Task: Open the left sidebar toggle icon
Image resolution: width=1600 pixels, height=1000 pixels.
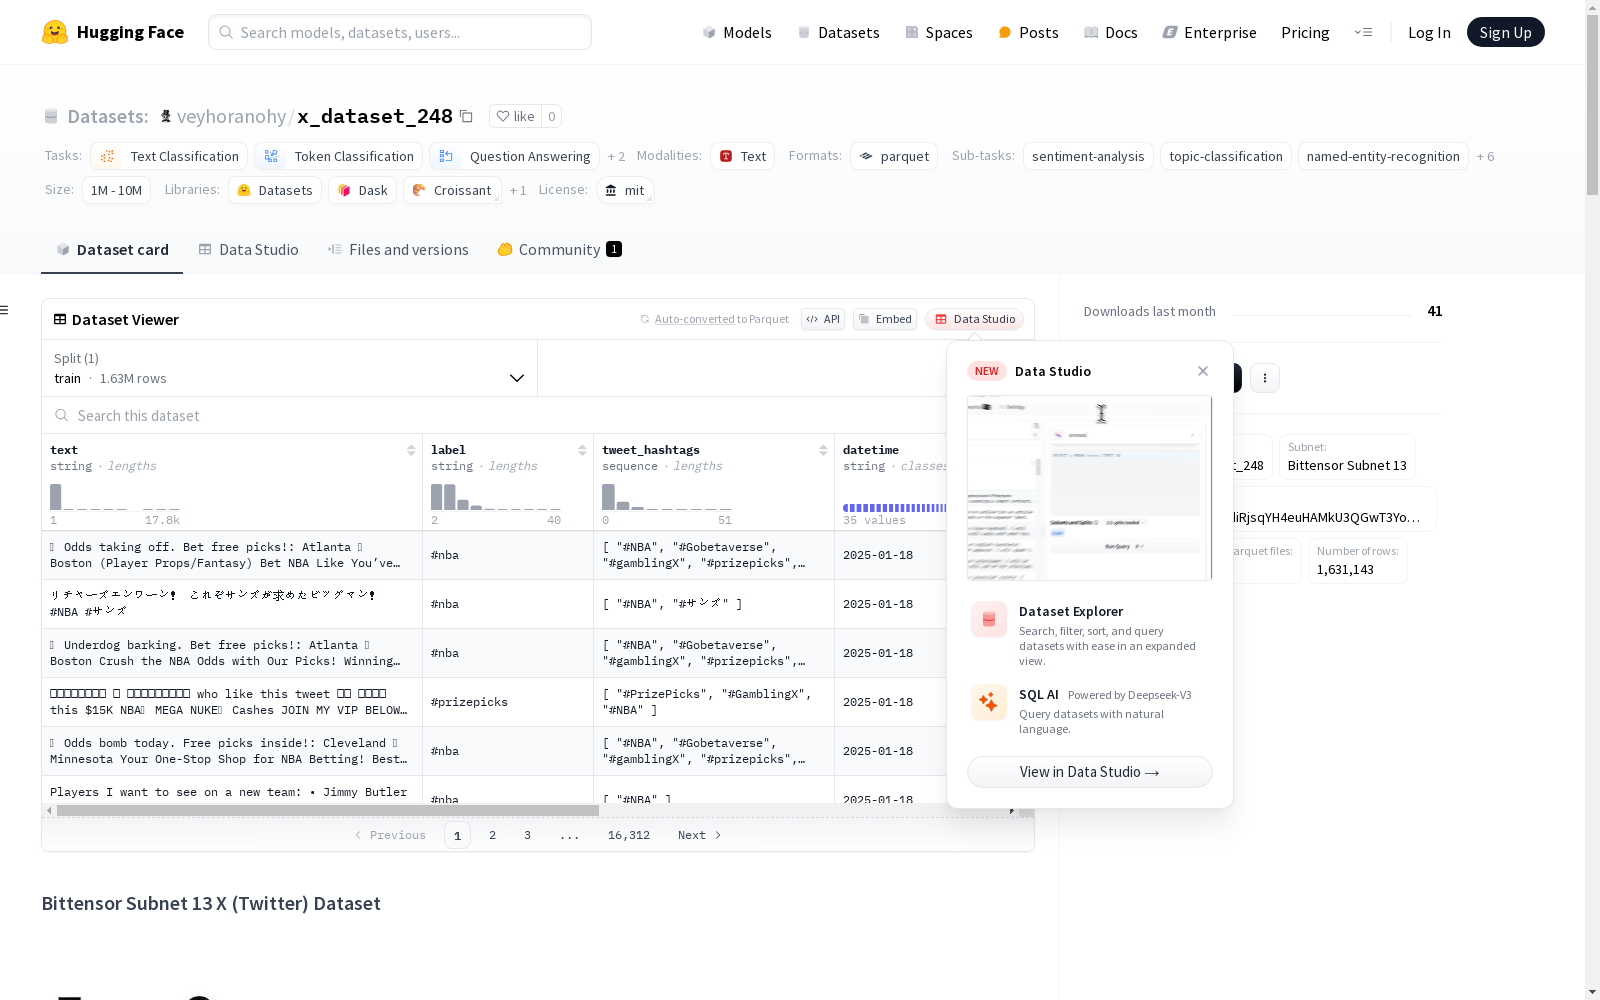Action: pos(4,310)
